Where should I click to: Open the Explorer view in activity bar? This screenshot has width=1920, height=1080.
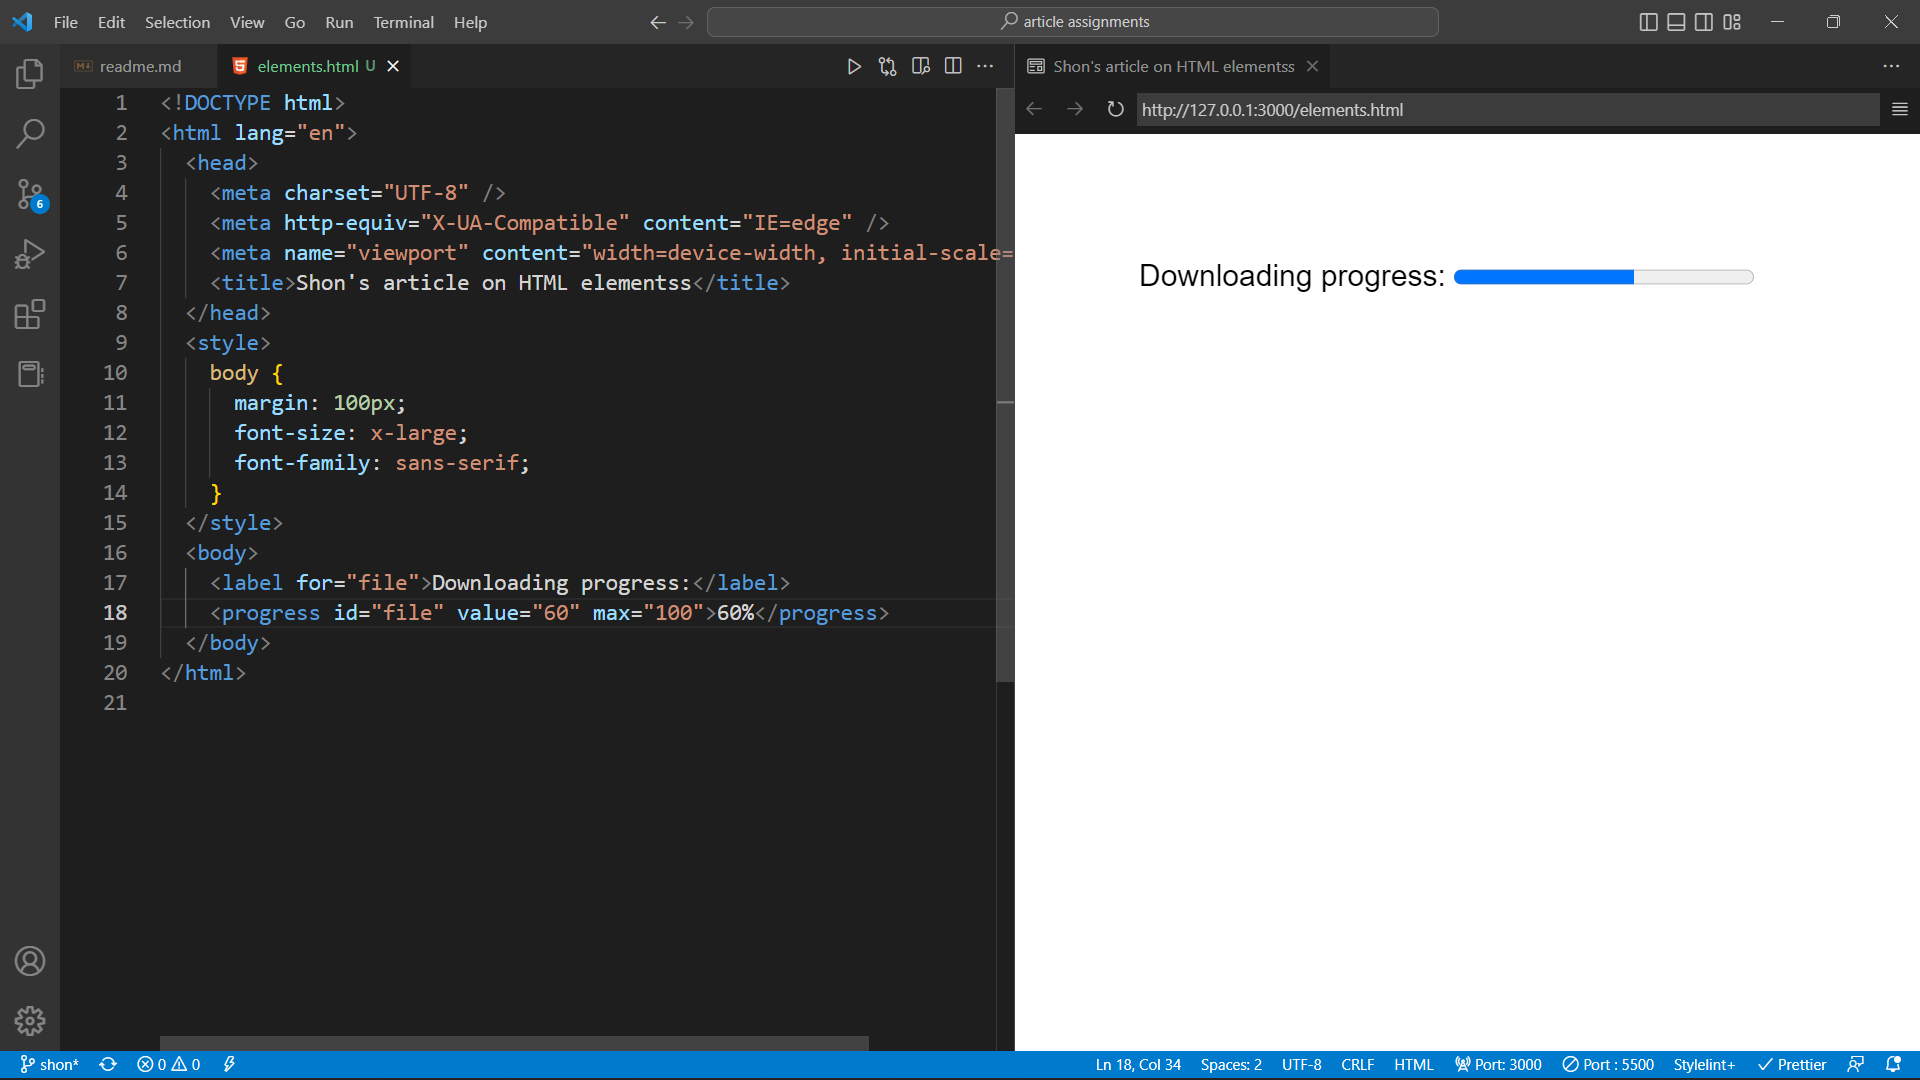(x=30, y=74)
